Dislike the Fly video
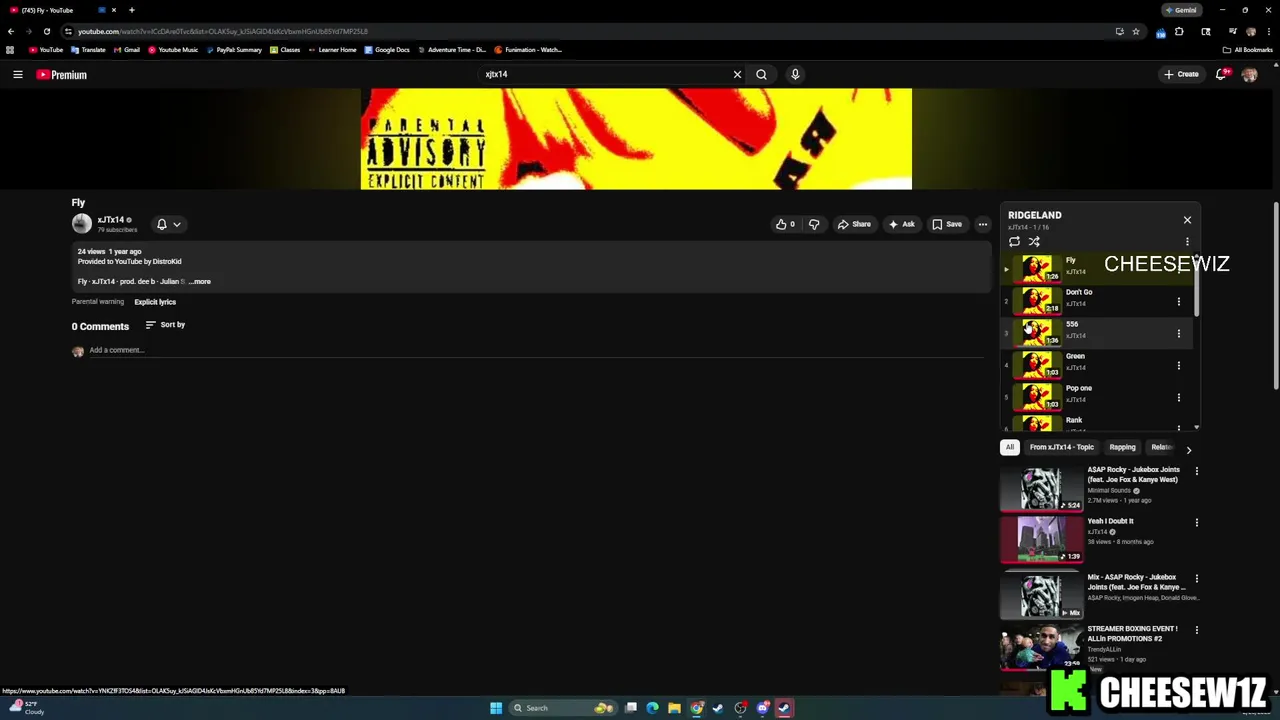This screenshot has height=720, width=1280. [x=814, y=224]
